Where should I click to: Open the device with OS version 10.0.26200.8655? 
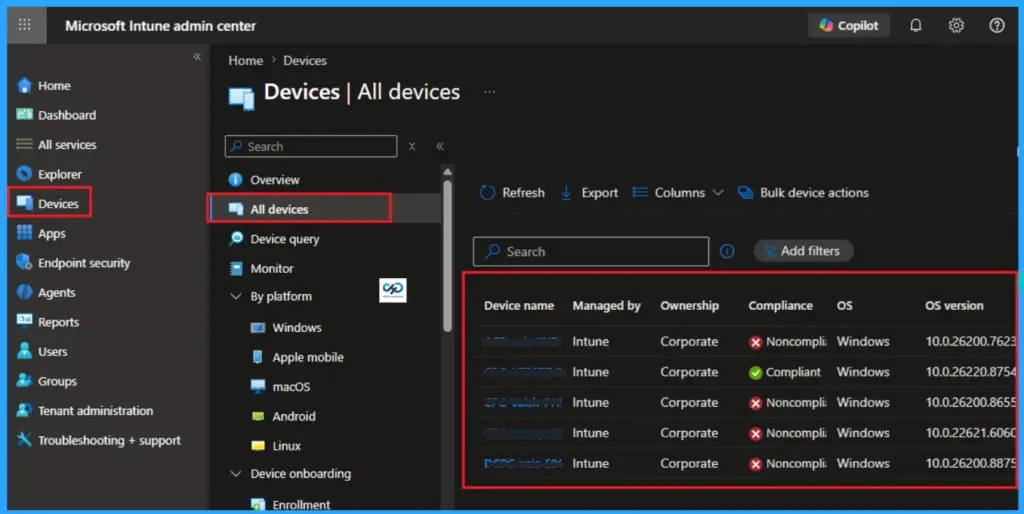[x=522, y=402]
